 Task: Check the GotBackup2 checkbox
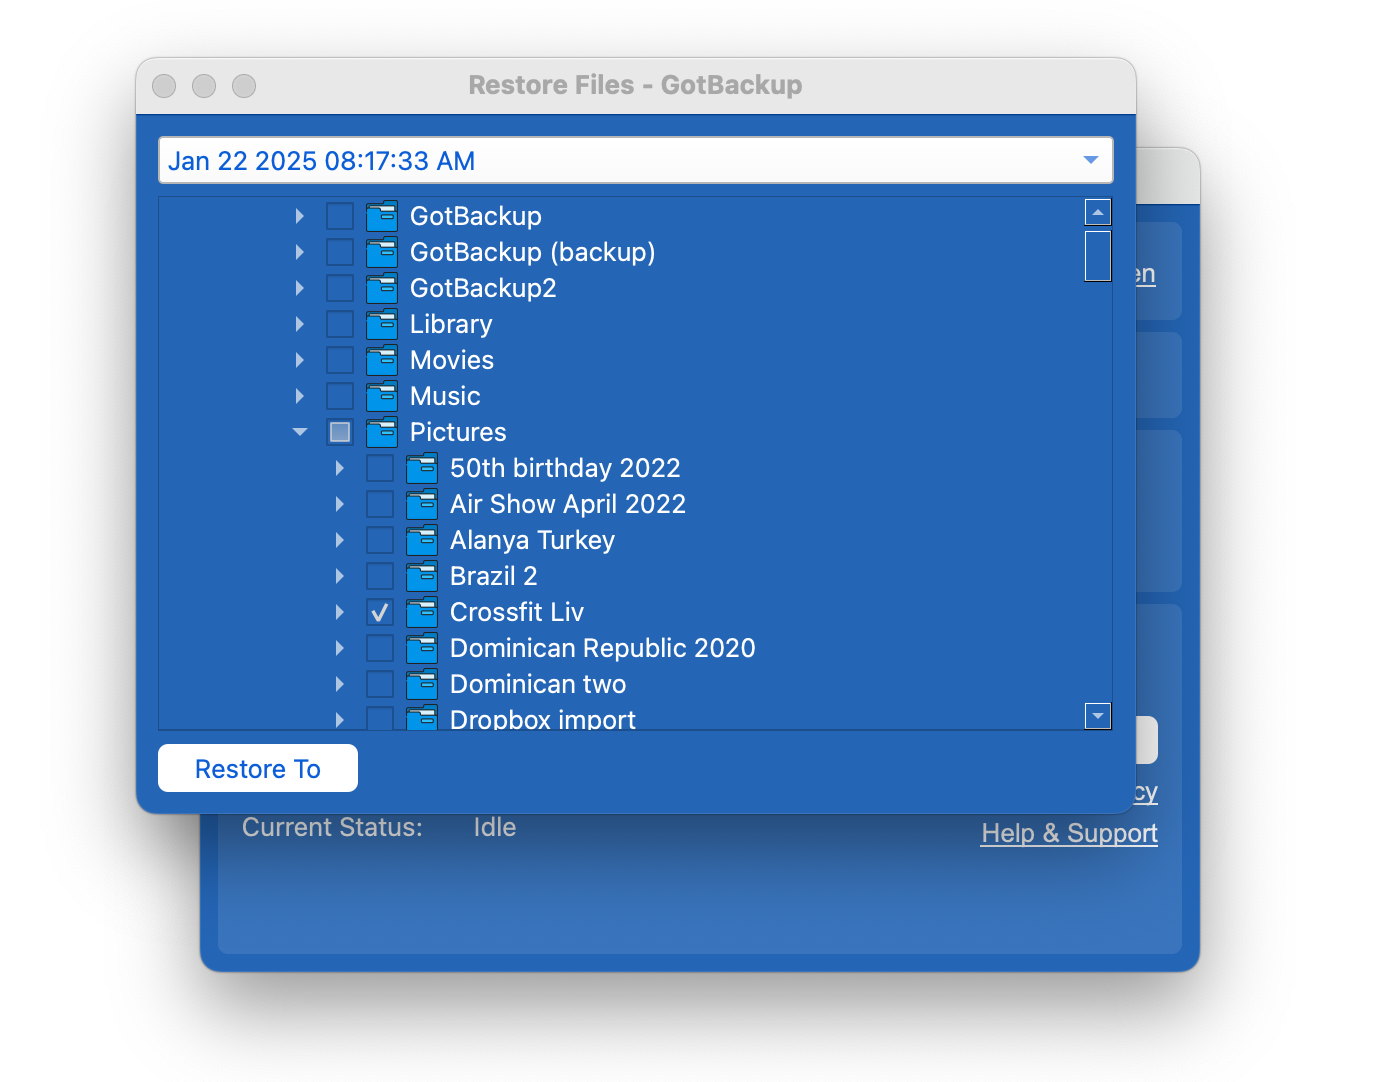pyautogui.click(x=340, y=288)
